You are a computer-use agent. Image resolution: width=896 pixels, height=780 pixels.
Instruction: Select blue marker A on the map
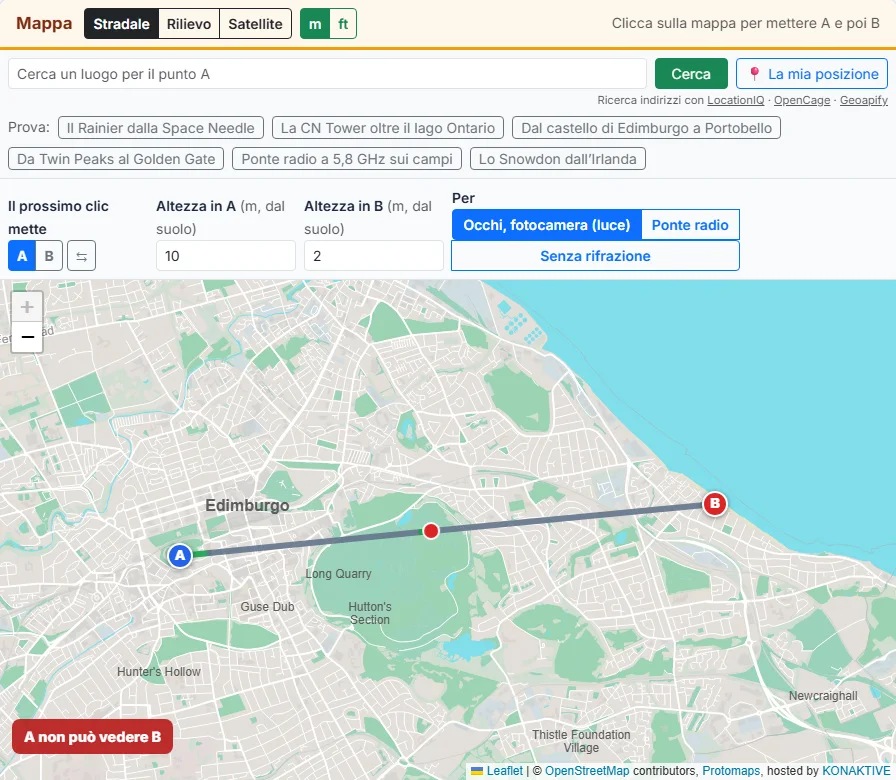[x=180, y=555]
